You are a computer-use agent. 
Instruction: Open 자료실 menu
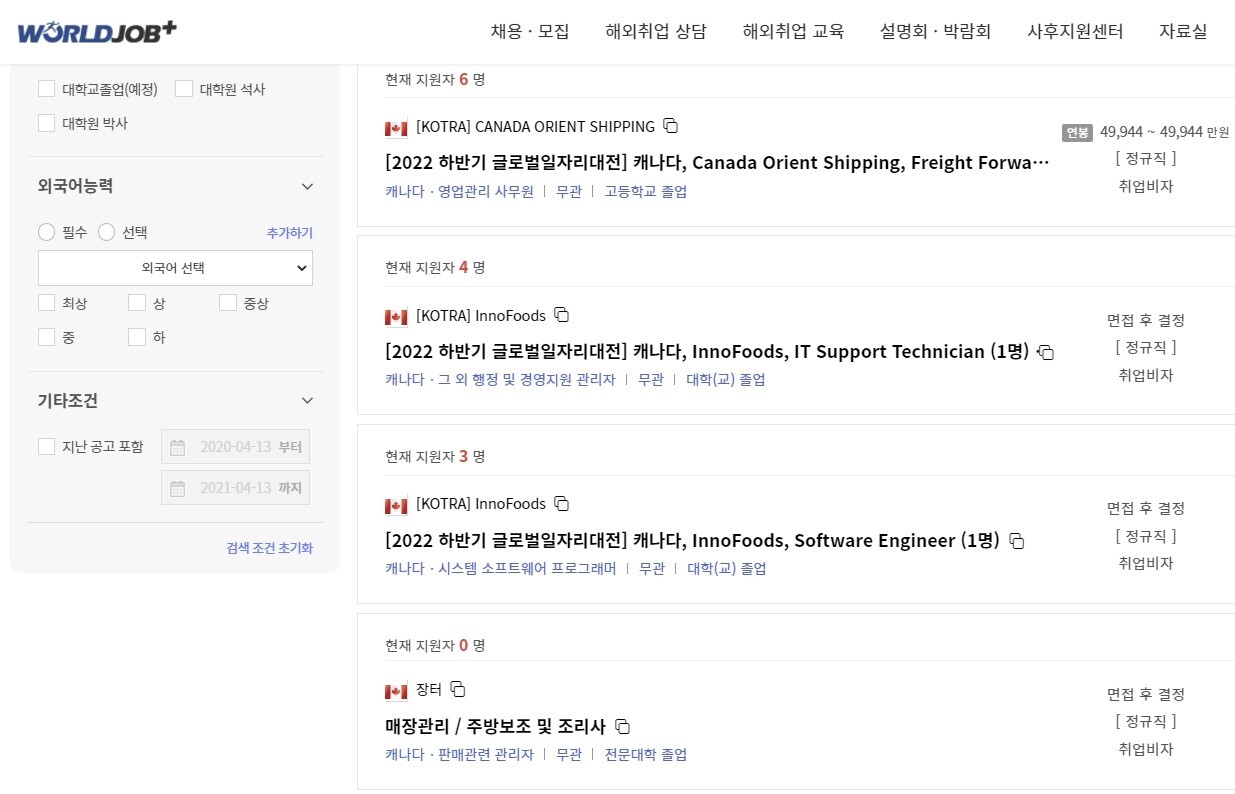tap(1183, 31)
